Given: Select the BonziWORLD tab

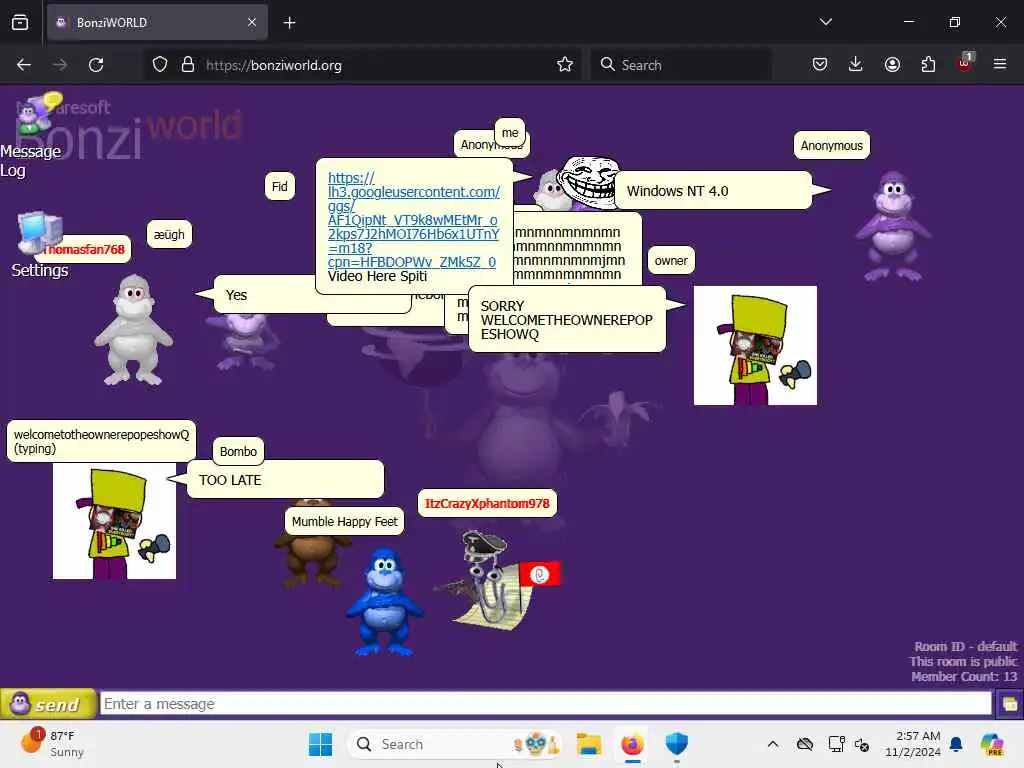Looking at the screenshot, I should pos(157,23).
